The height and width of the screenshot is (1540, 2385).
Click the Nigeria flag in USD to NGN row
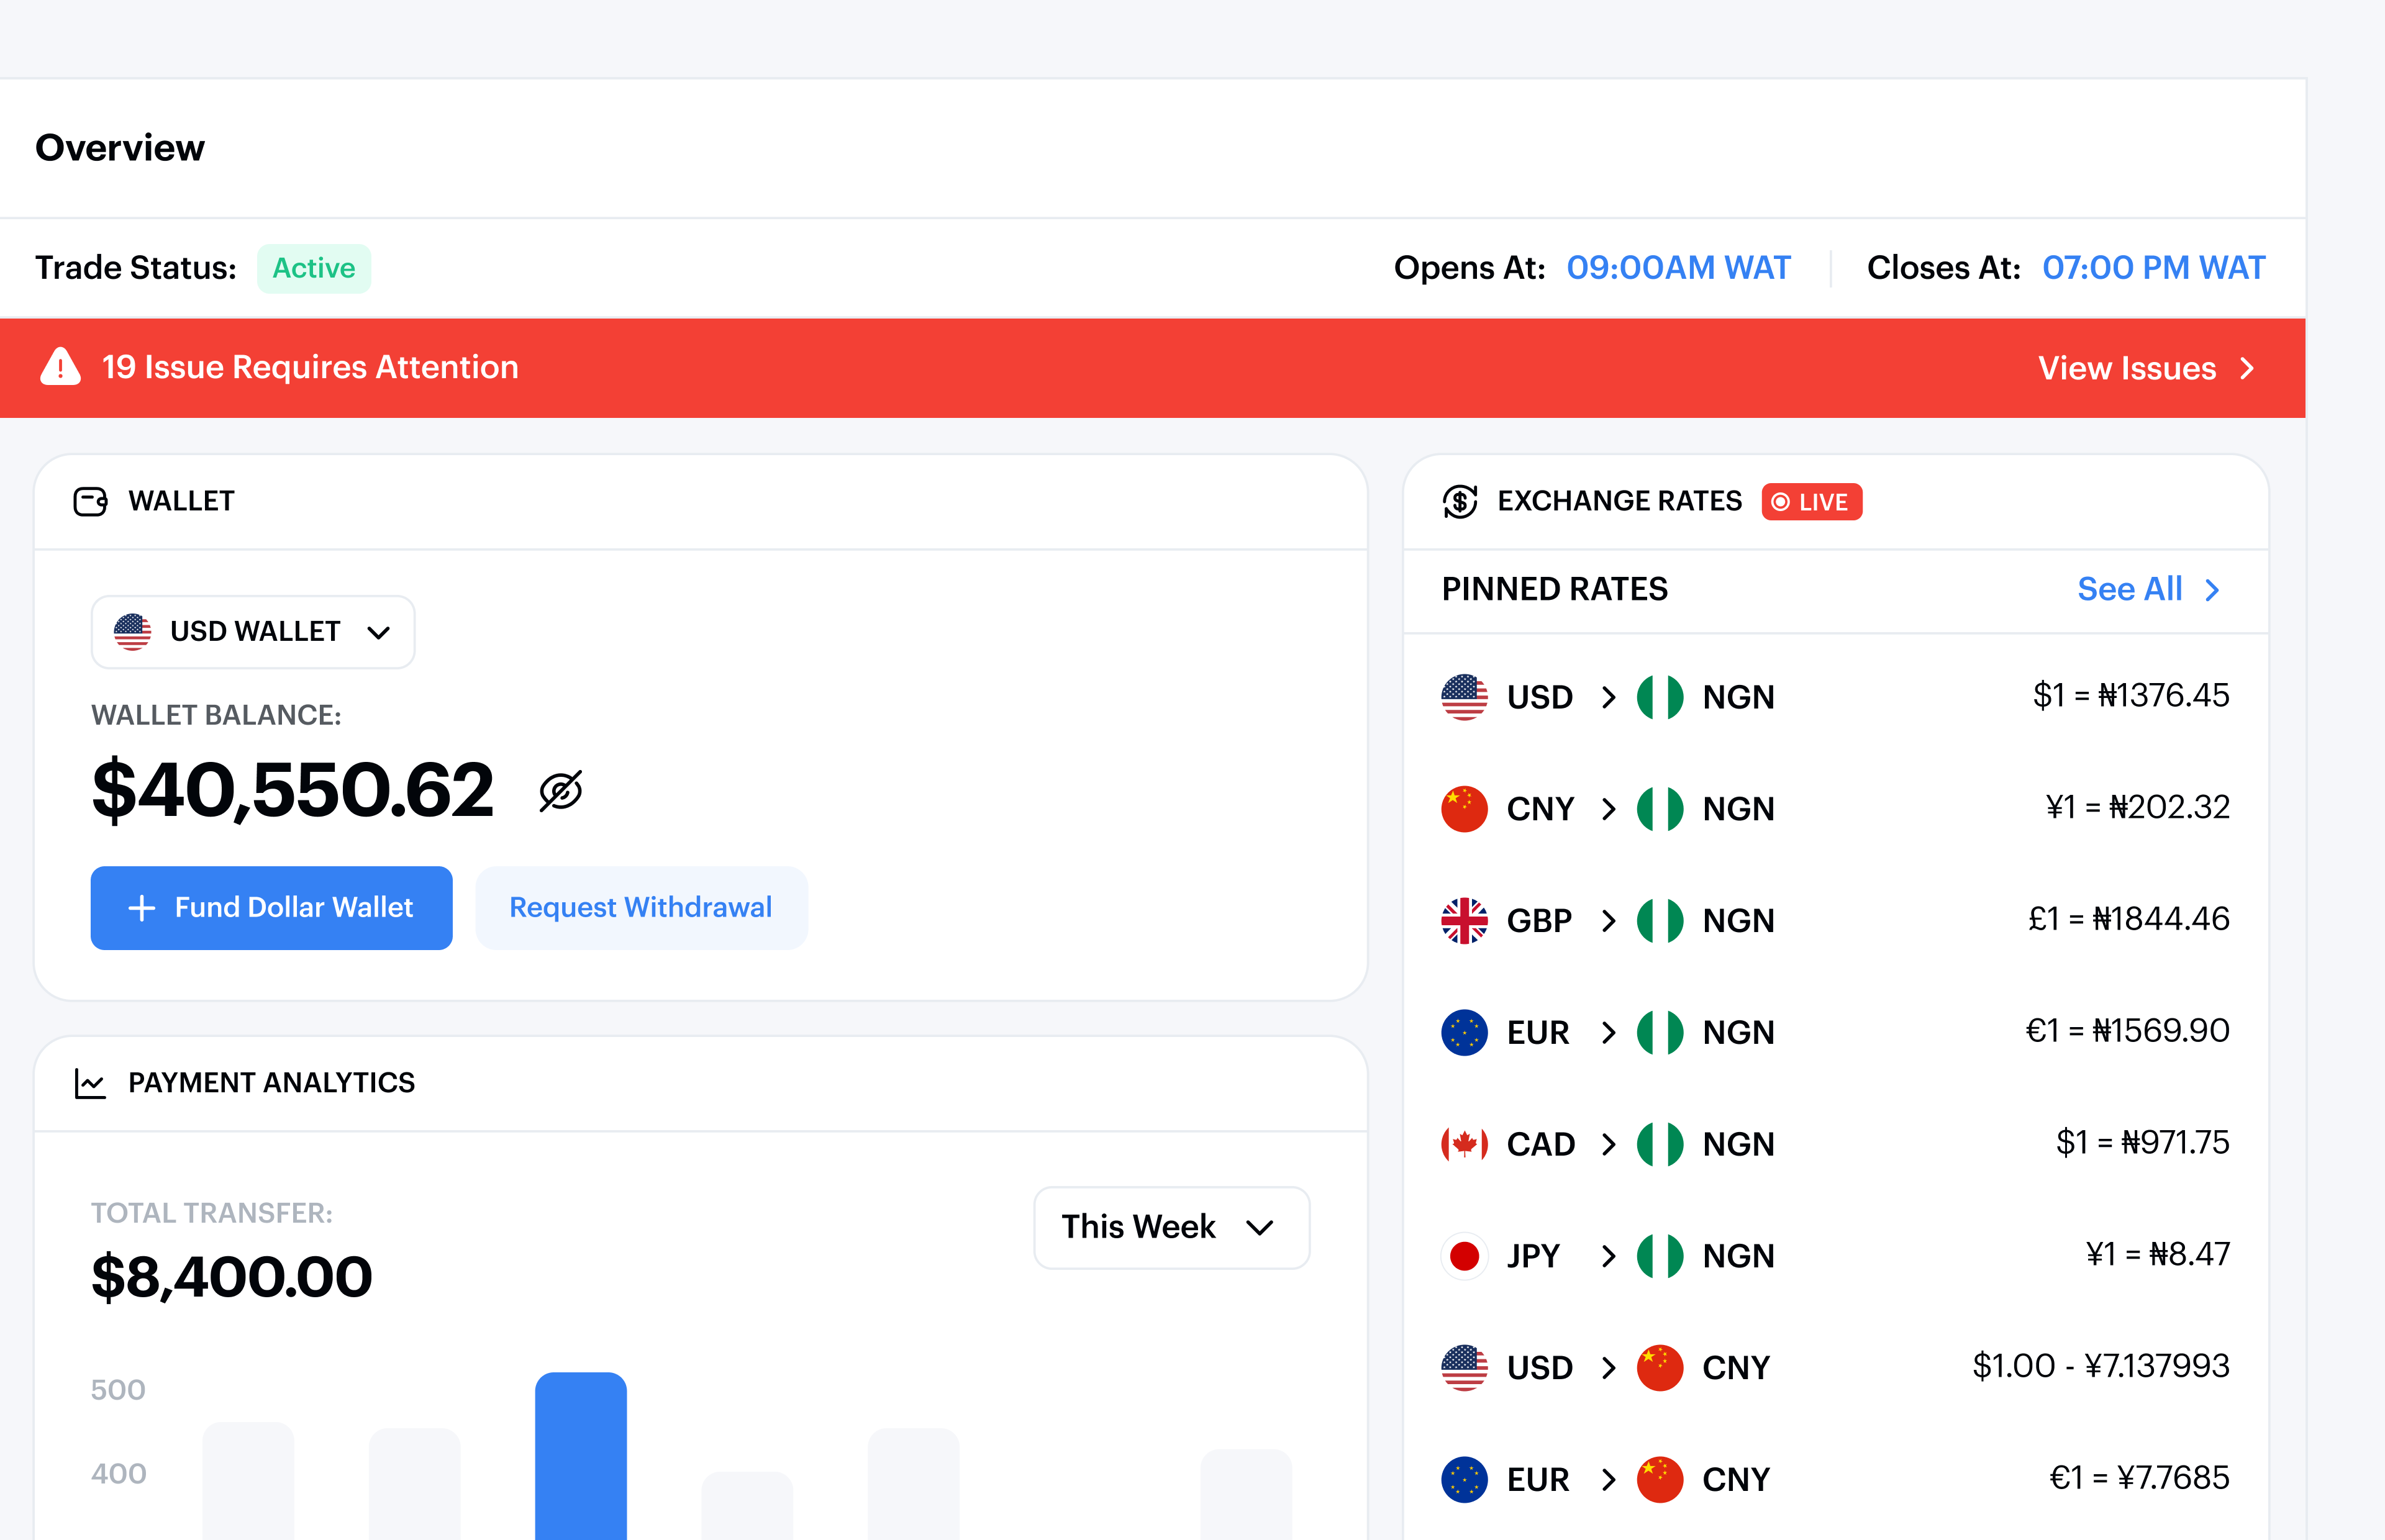(x=1660, y=697)
